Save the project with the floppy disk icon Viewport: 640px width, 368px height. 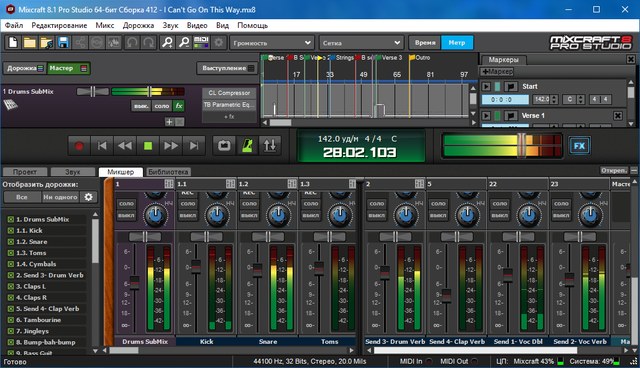pos(63,42)
